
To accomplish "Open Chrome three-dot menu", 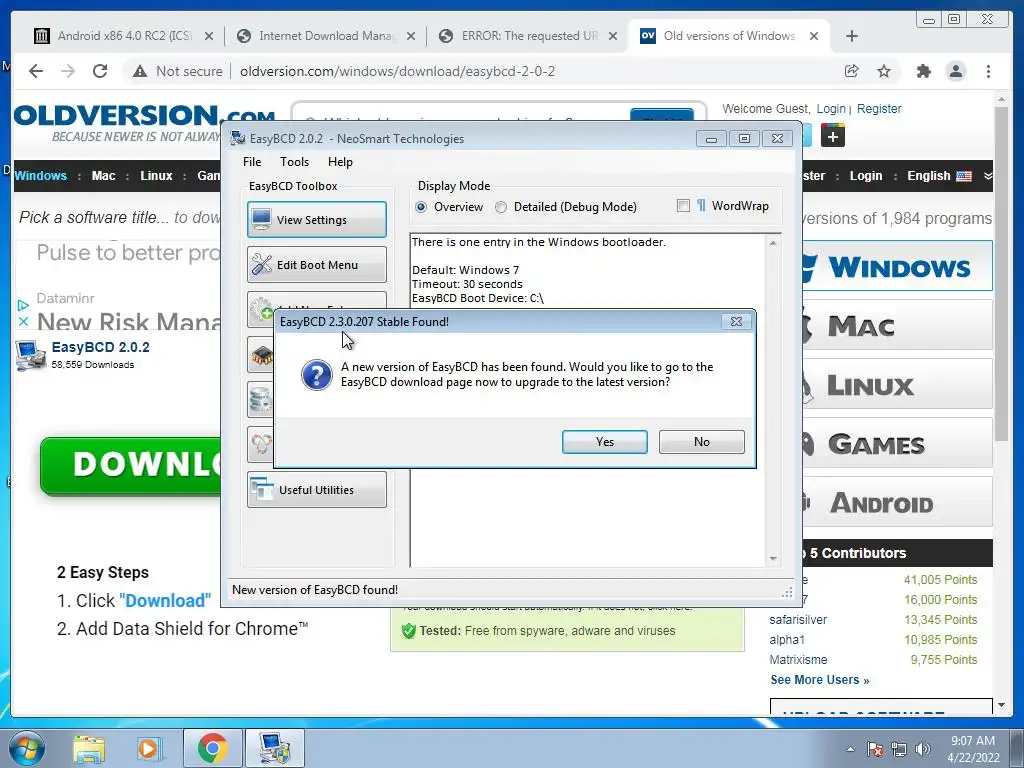I will (989, 71).
